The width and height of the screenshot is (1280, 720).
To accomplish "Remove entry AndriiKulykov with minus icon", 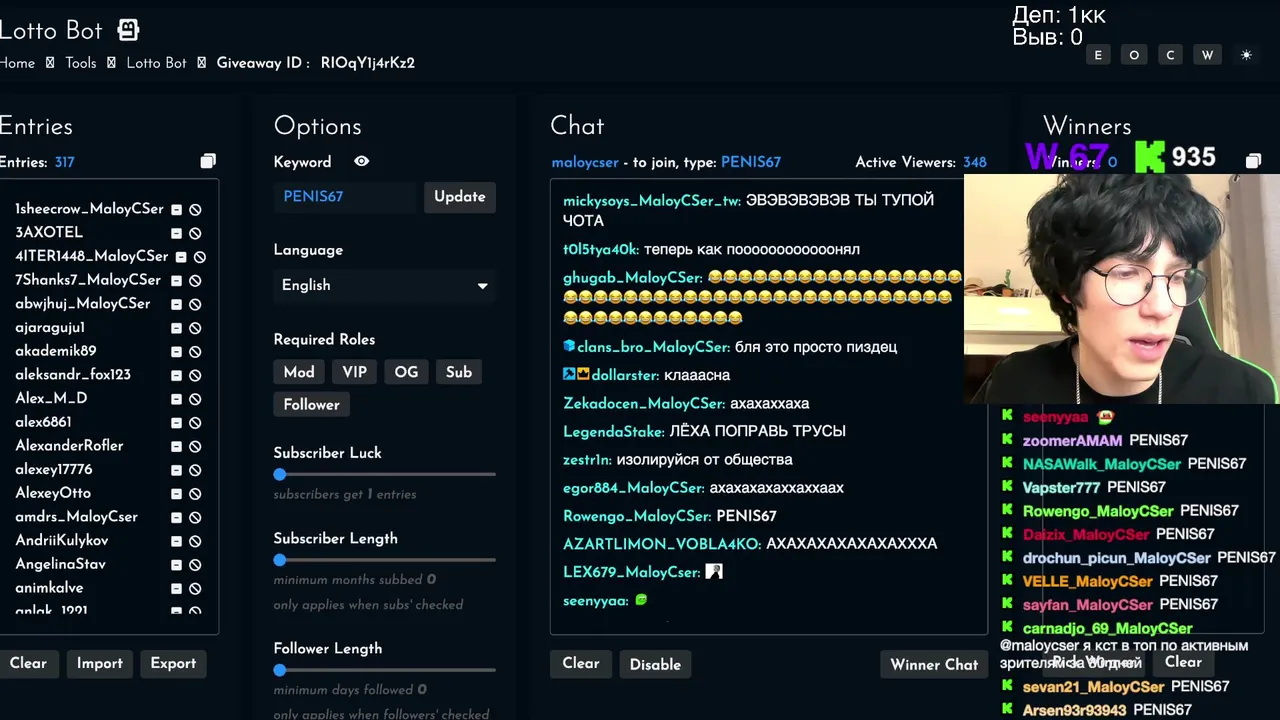I will click(176, 541).
